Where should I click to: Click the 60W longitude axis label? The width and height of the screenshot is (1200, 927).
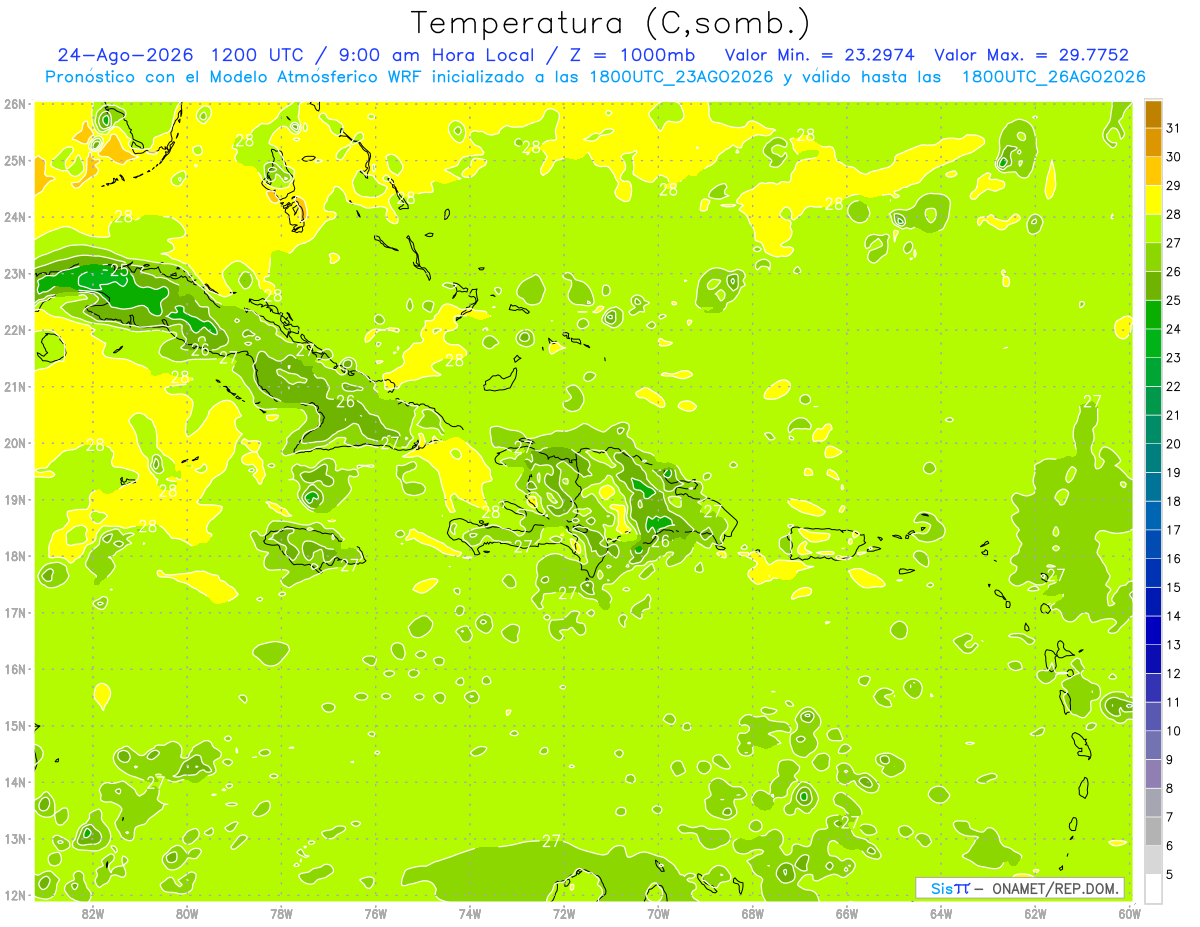(x=1130, y=913)
